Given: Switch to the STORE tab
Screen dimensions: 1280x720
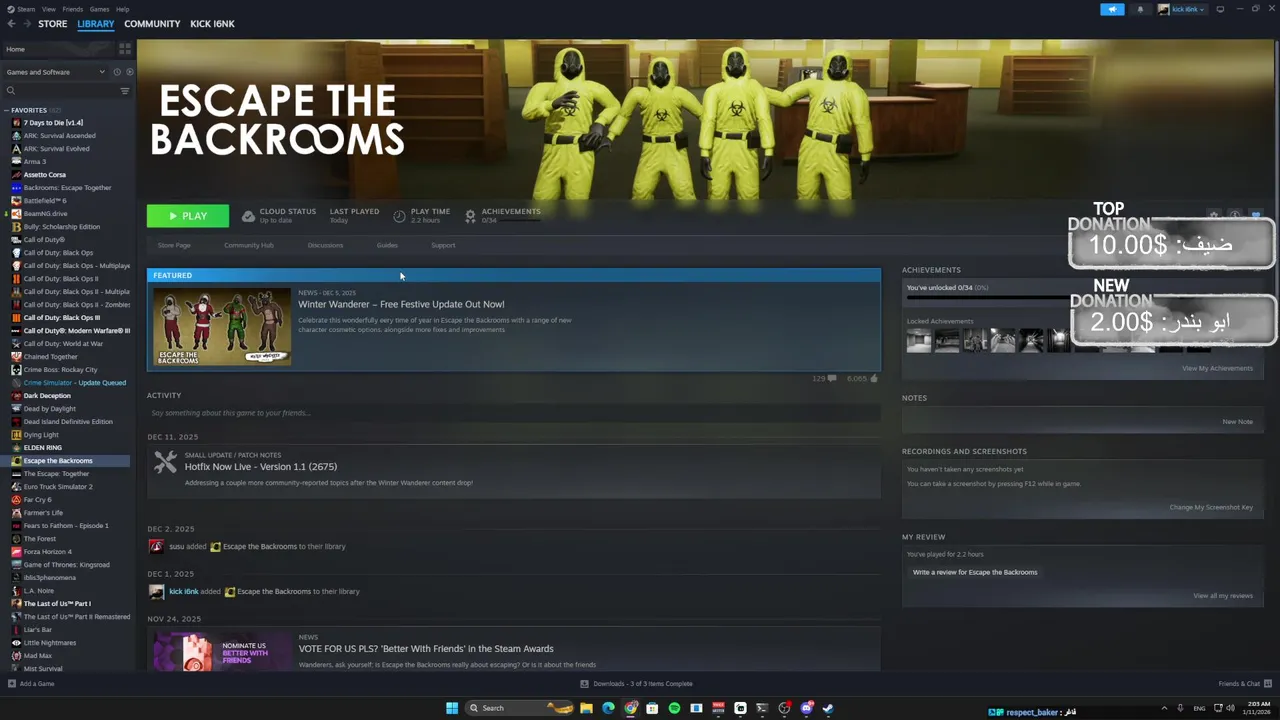Looking at the screenshot, I should coord(53,24).
